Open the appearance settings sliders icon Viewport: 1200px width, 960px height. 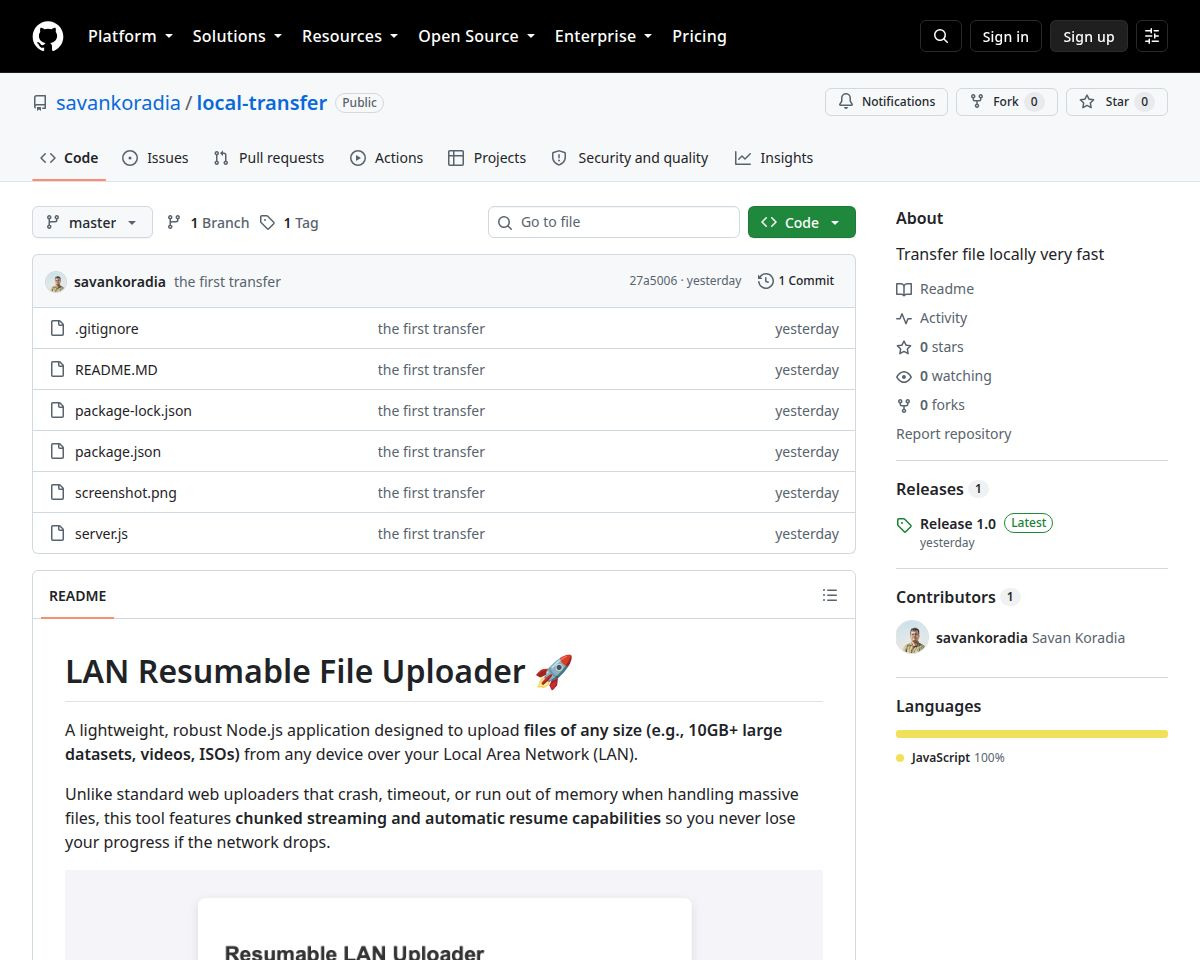pyautogui.click(x=1152, y=36)
